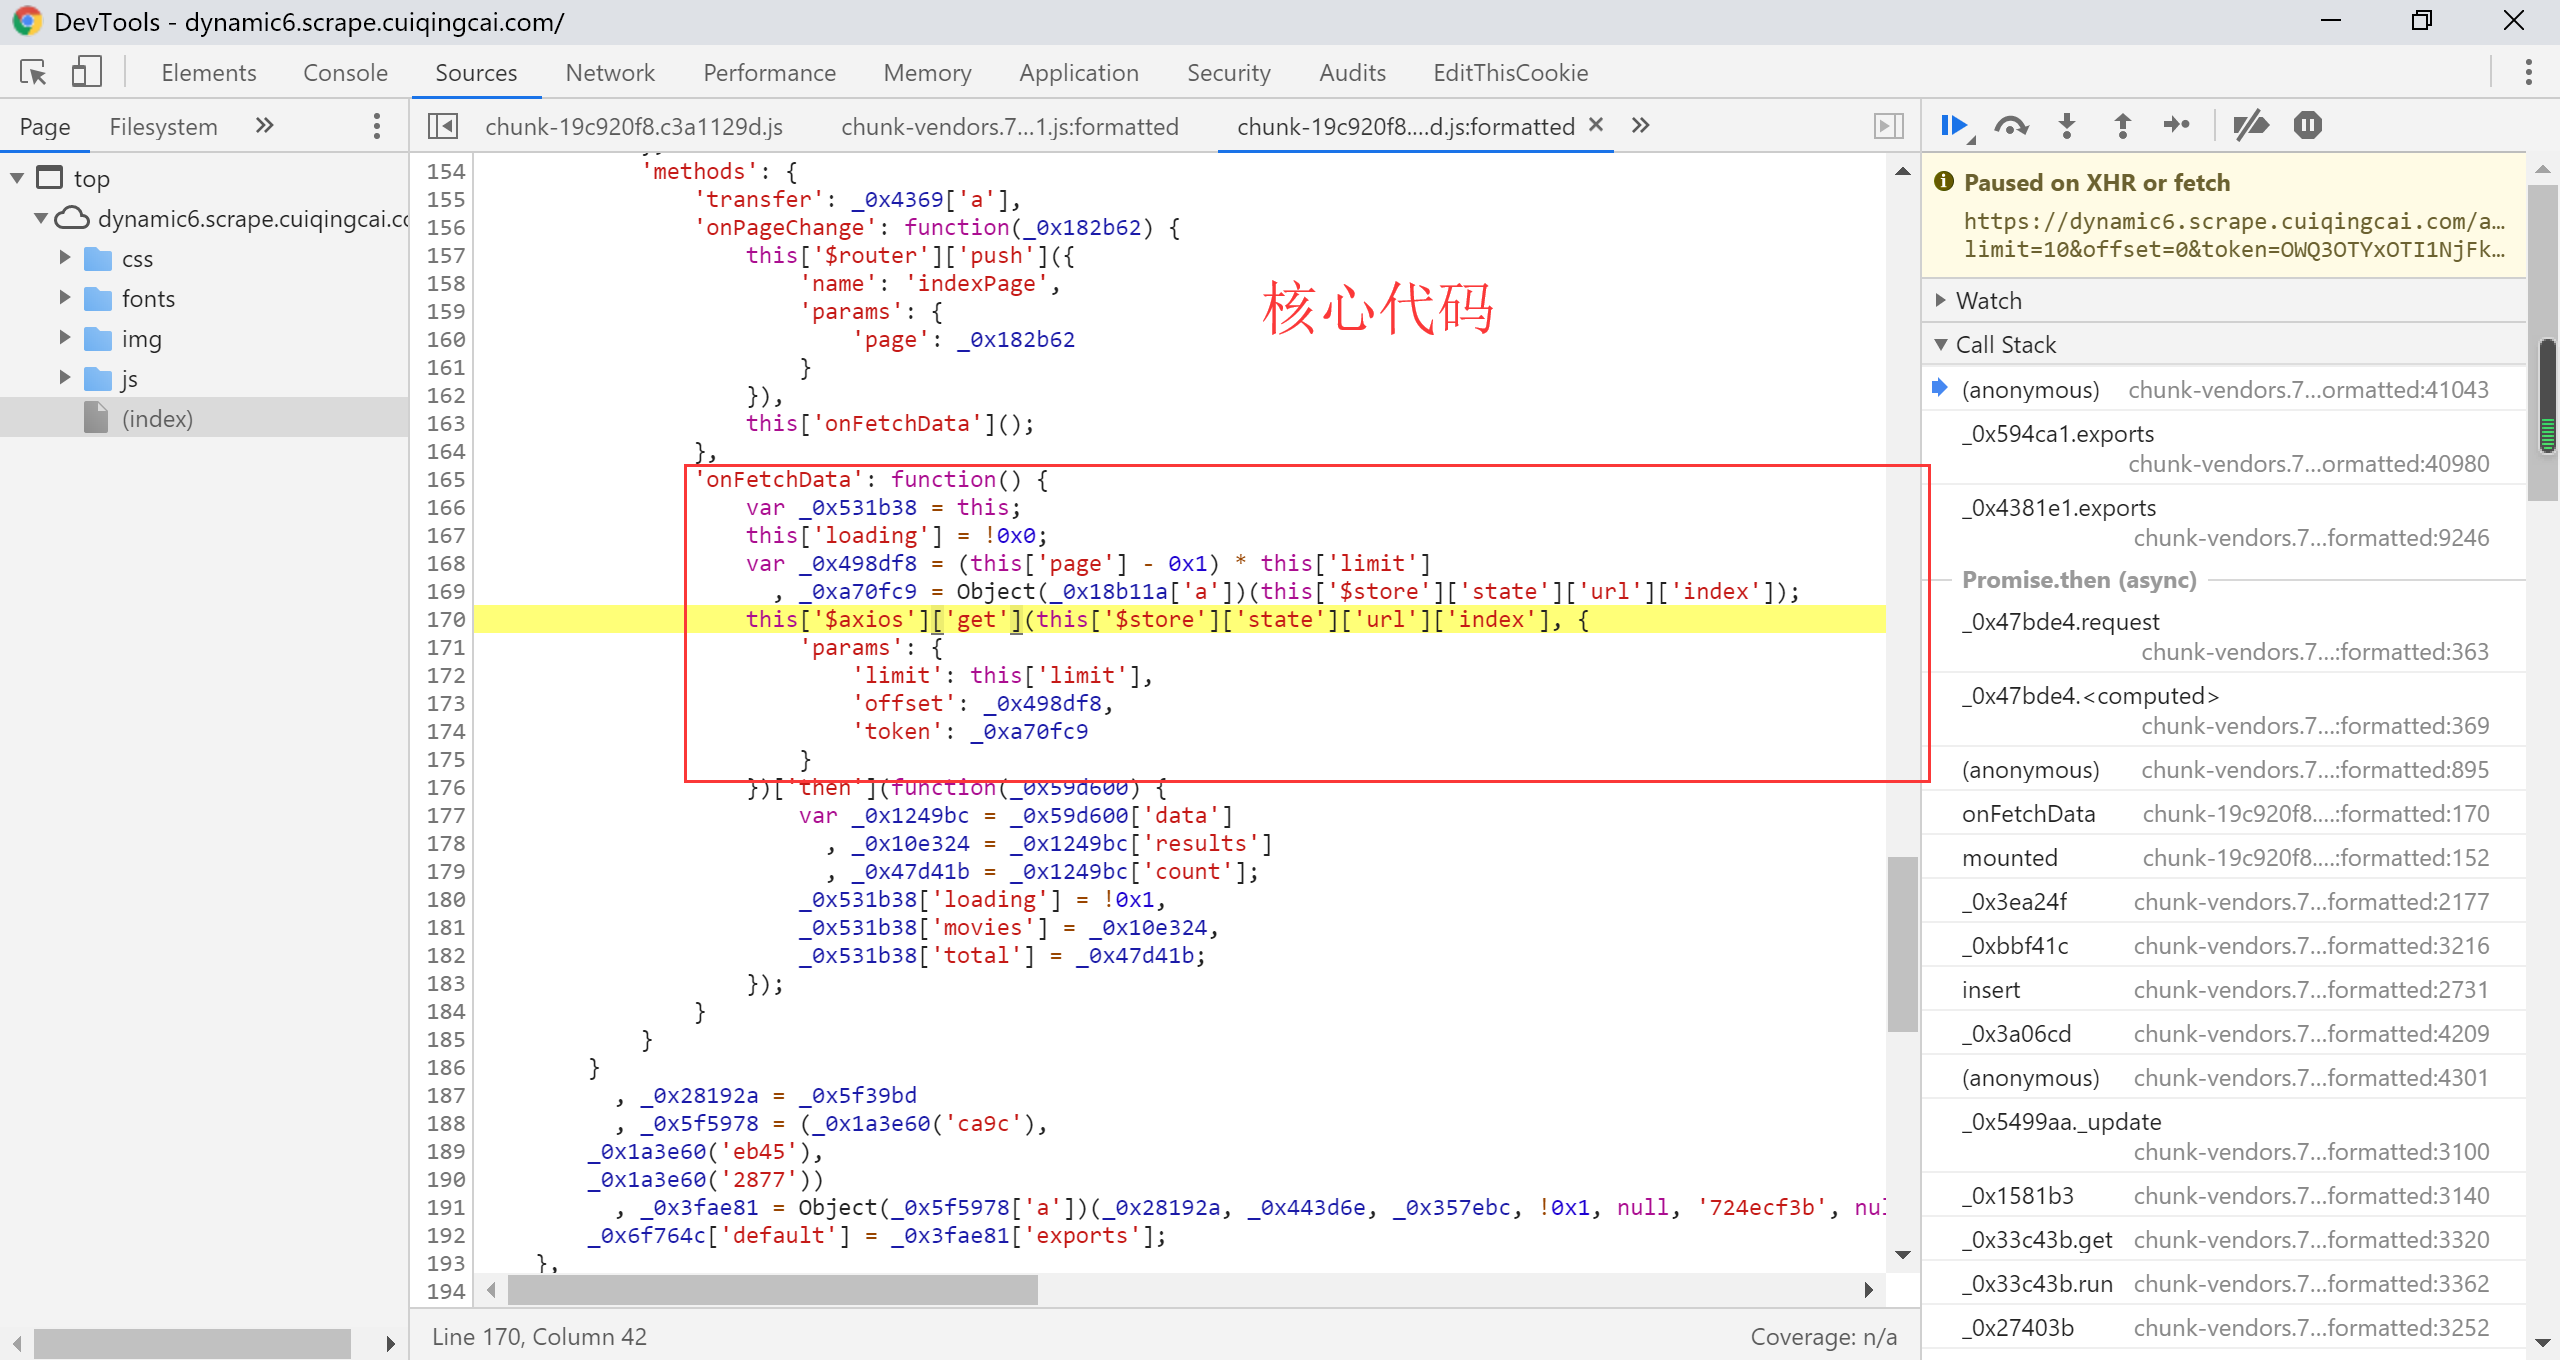The width and height of the screenshot is (2560, 1360).
Task: Hide the navigator sidebar panel
Action: pyautogui.click(x=443, y=126)
